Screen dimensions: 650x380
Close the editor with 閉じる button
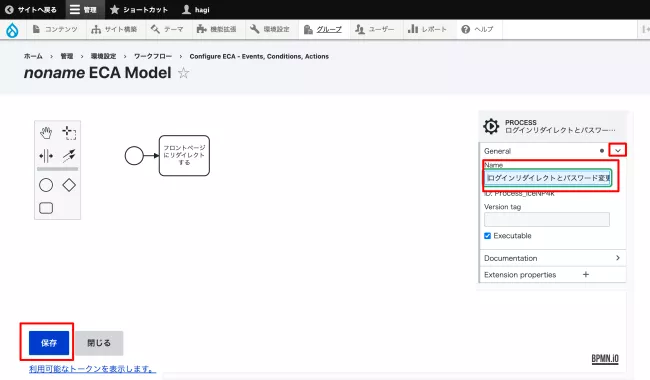(99, 343)
